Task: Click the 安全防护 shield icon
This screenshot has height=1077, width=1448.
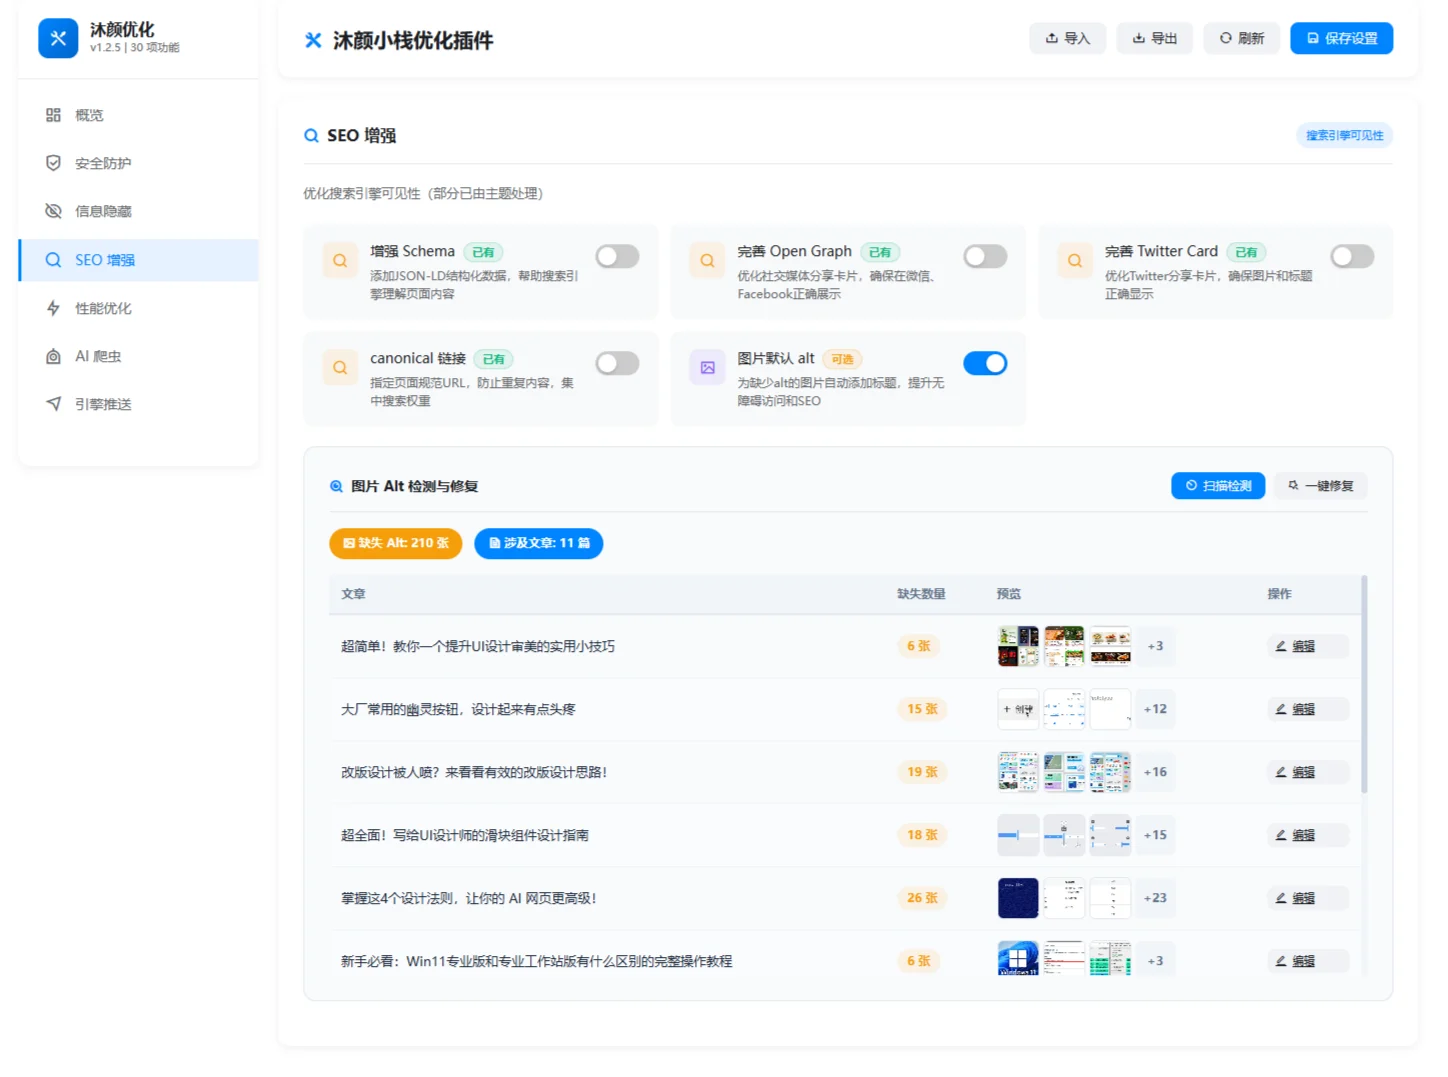Action: [x=54, y=163]
